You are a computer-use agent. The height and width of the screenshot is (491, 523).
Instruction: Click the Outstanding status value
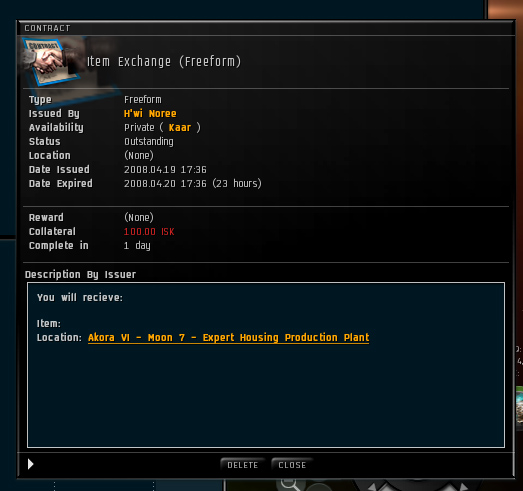pyautogui.click(x=149, y=141)
